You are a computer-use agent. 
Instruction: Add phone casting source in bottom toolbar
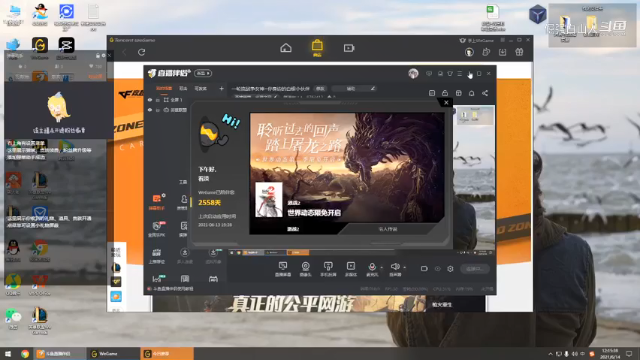pos(328,269)
